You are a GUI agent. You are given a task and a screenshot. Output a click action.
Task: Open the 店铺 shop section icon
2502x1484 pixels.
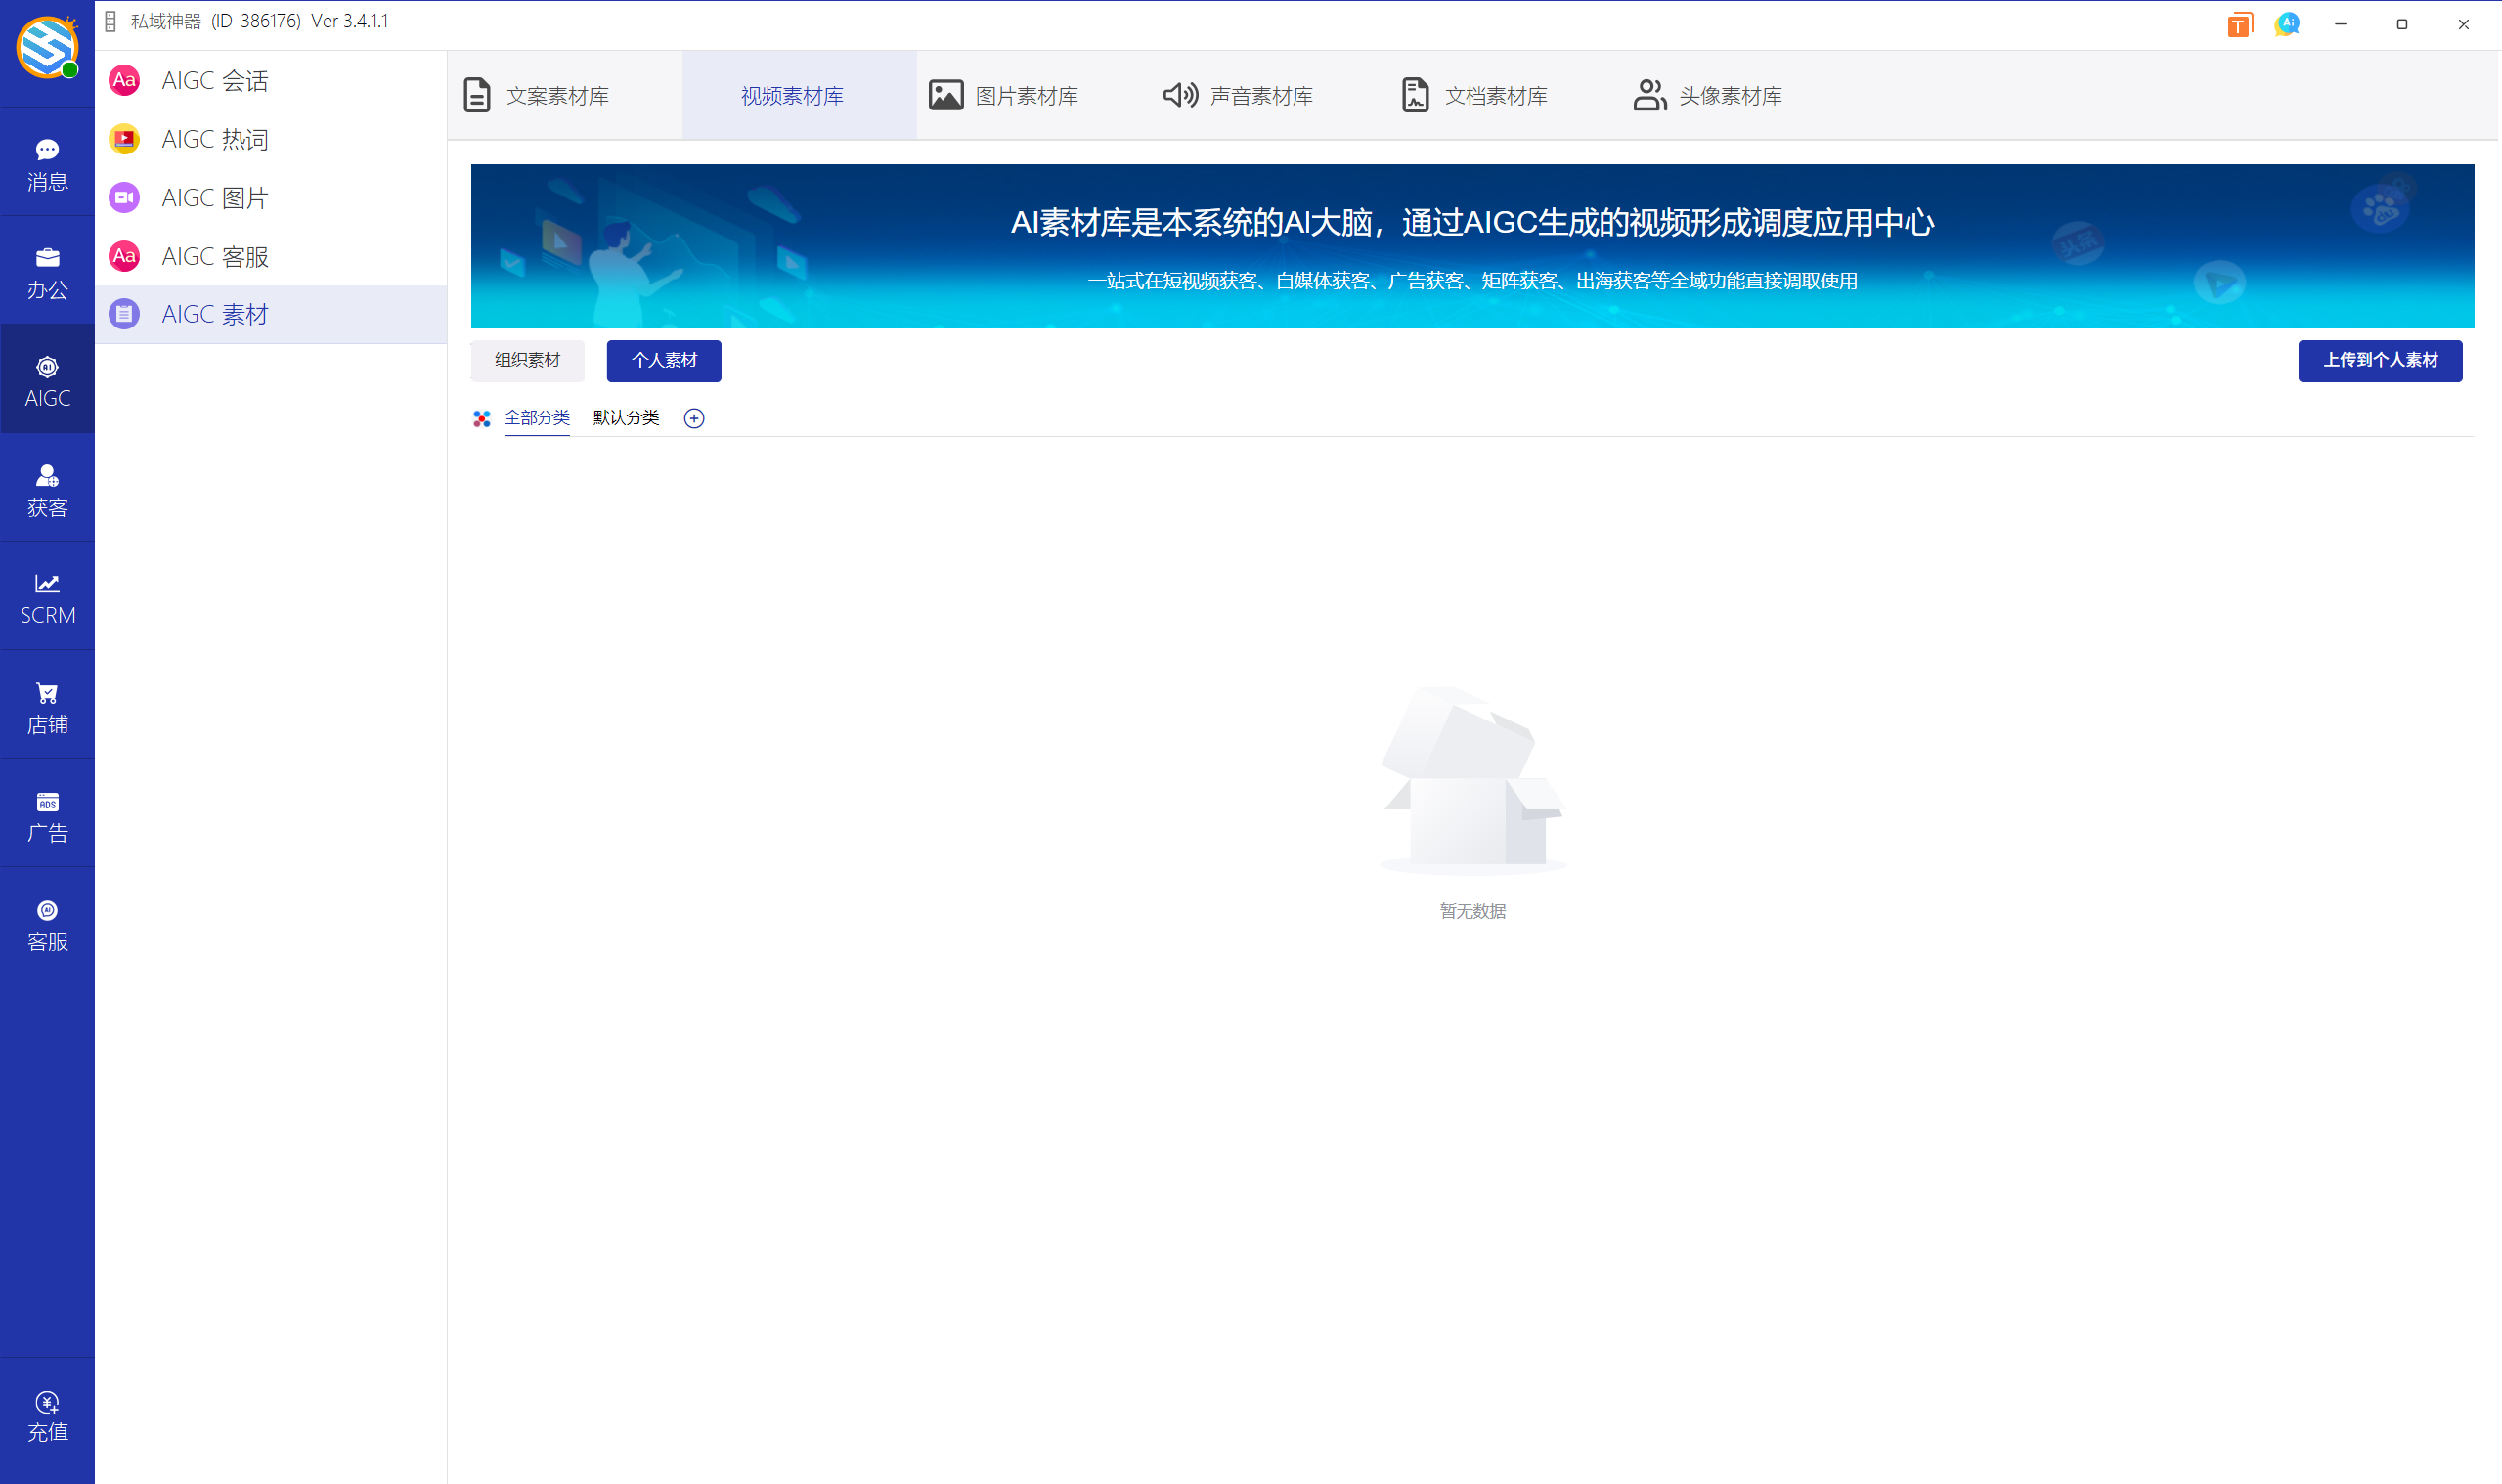pyautogui.click(x=47, y=705)
